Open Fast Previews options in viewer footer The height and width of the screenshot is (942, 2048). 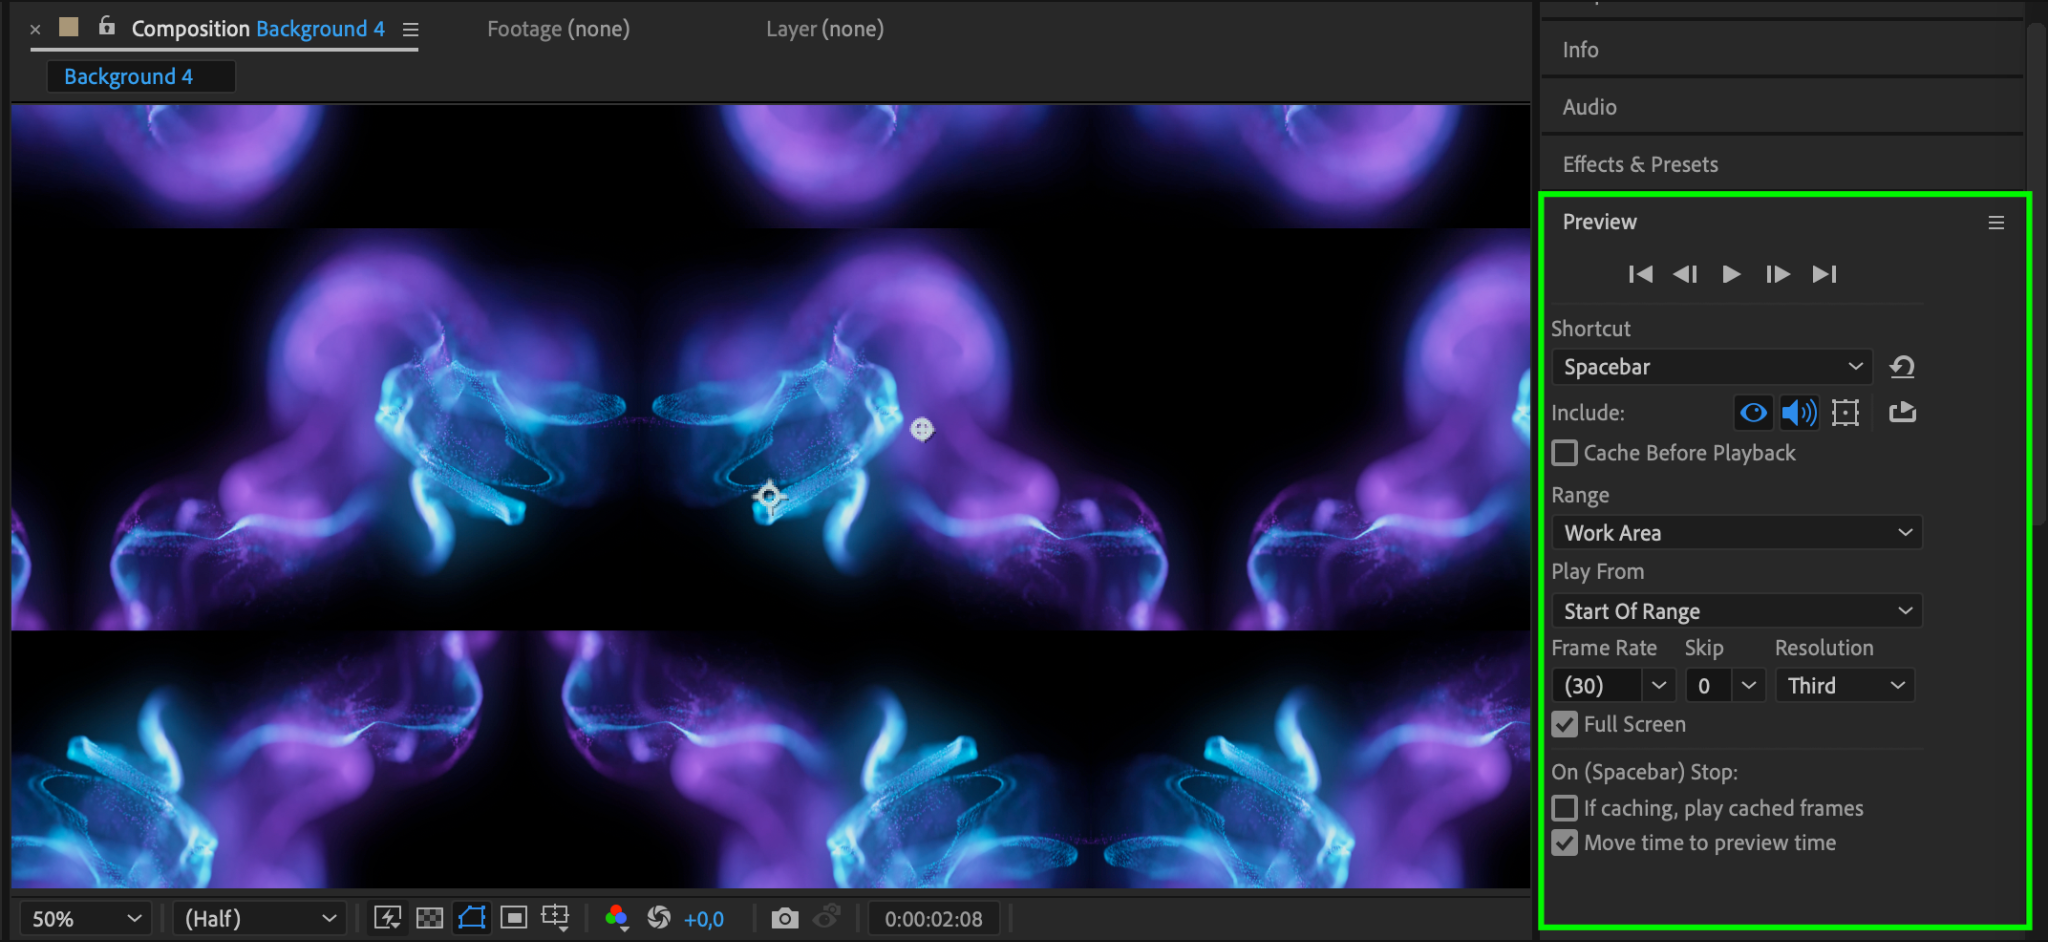click(387, 918)
